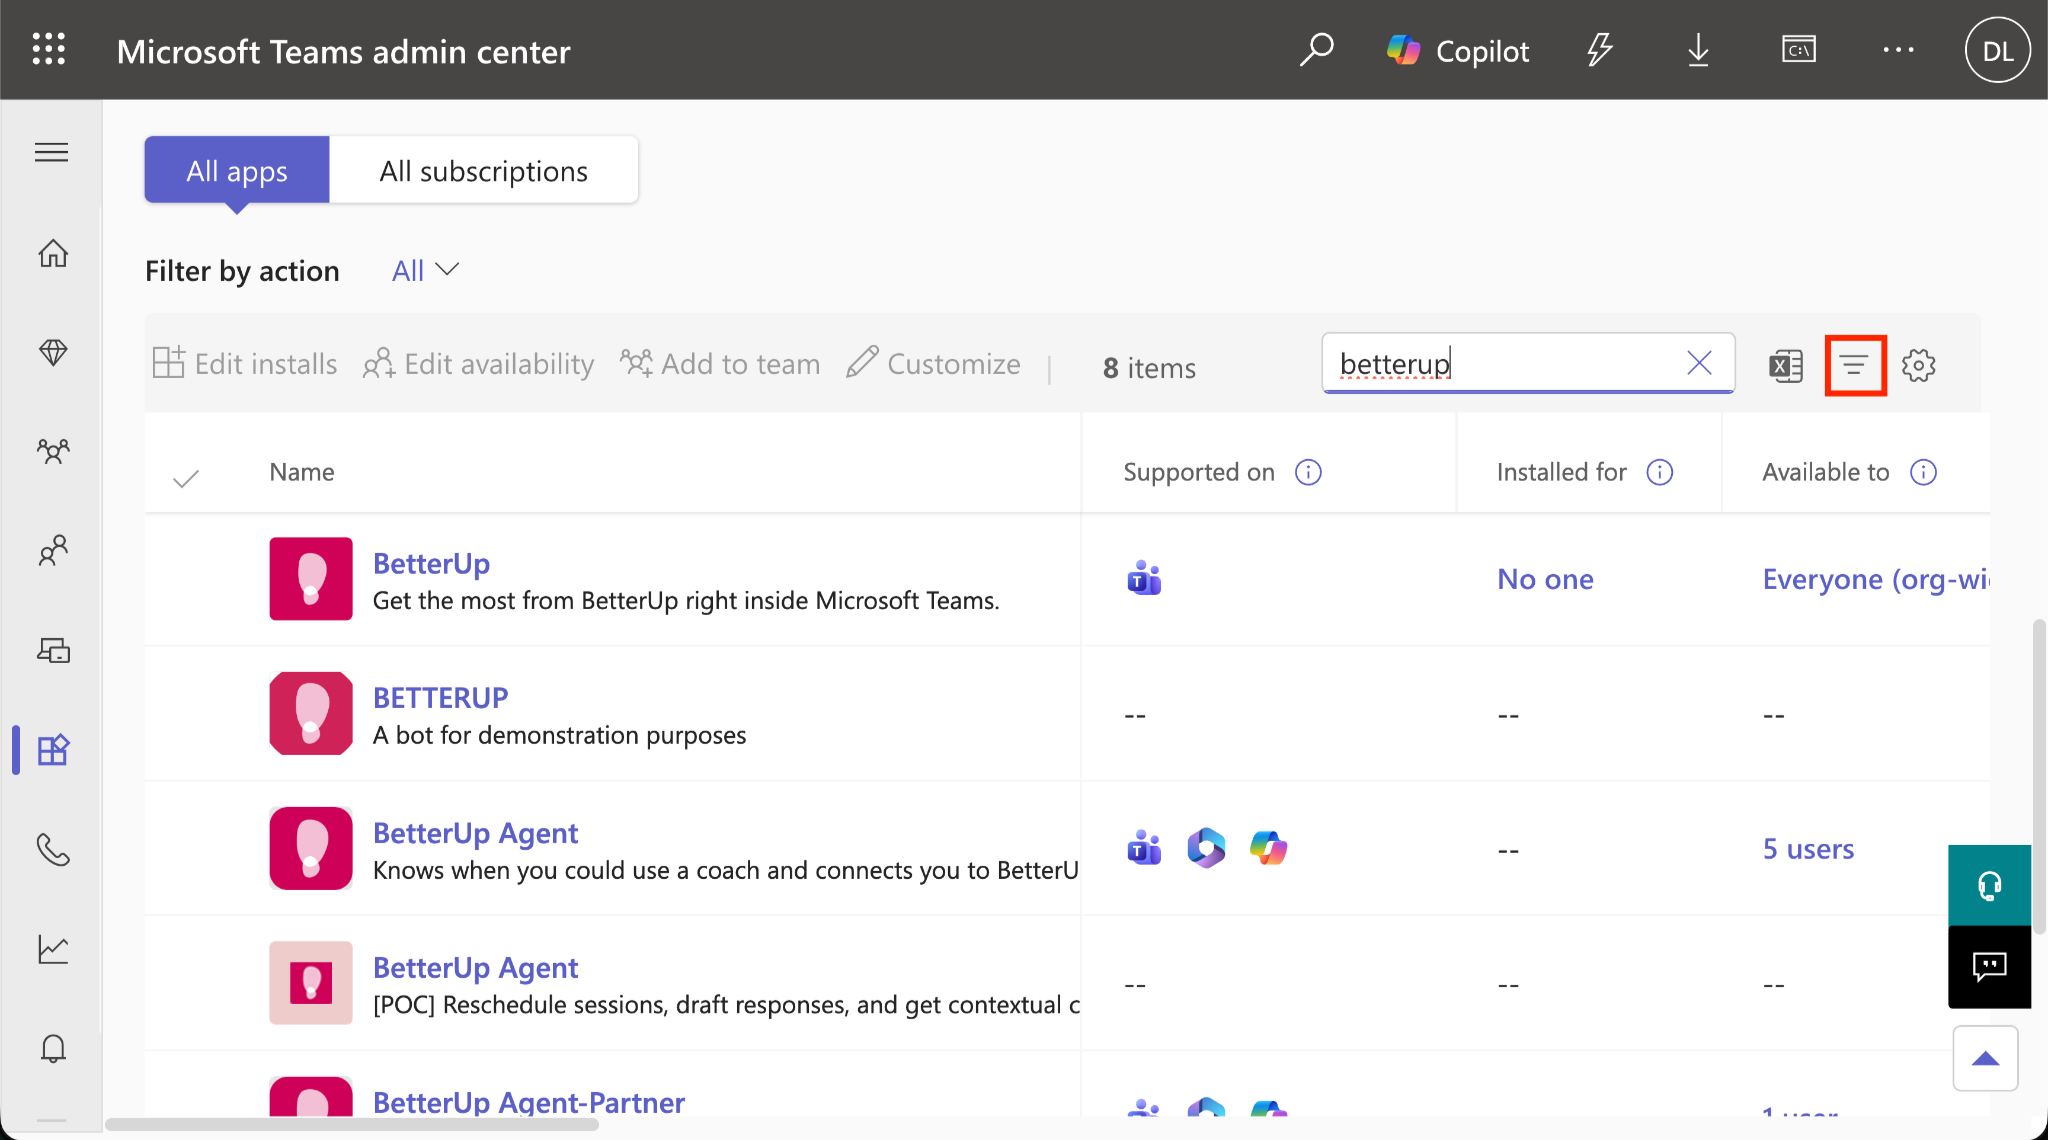
Task: Click the Teams apps icon in sidebar
Action: [53, 750]
